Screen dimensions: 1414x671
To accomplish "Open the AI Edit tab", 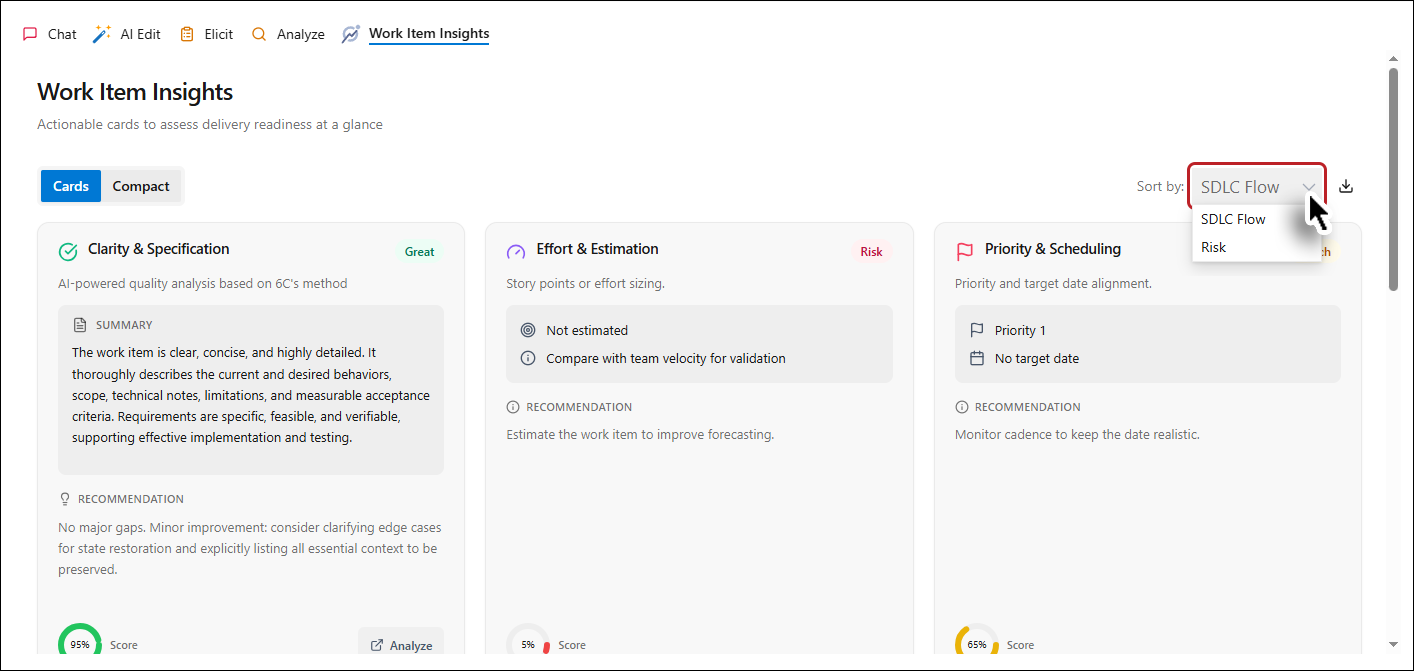I will (x=126, y=34).
